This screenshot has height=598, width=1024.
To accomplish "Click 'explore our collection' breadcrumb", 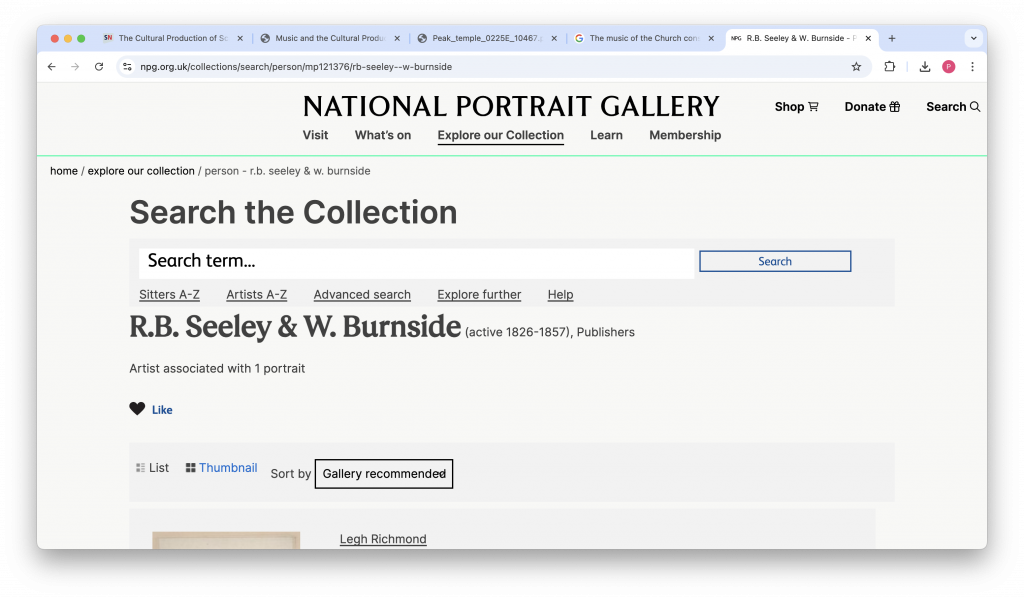I will [141, 171].
